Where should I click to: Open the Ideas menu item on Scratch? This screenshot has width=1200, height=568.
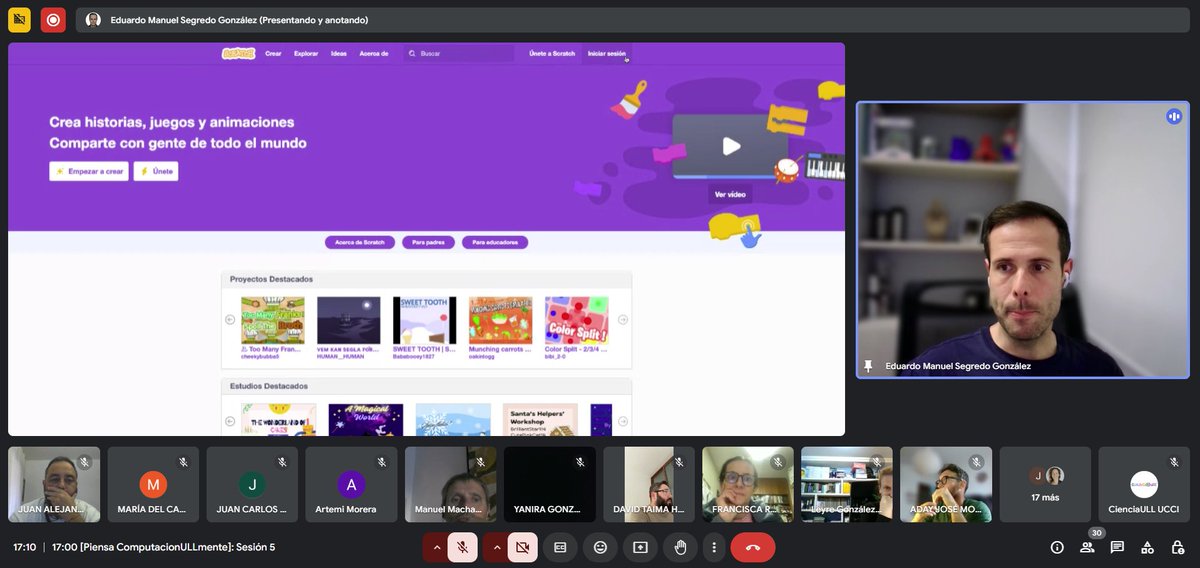339,53
